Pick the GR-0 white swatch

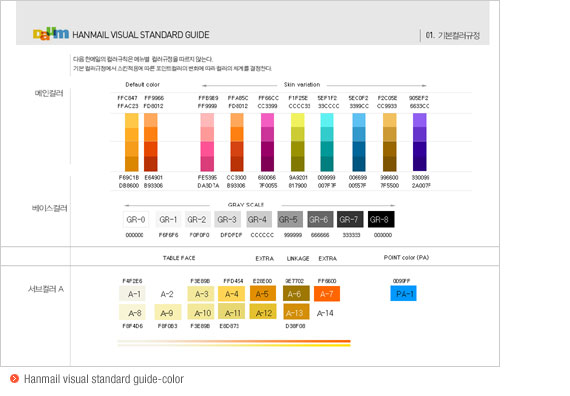point(136,219)
